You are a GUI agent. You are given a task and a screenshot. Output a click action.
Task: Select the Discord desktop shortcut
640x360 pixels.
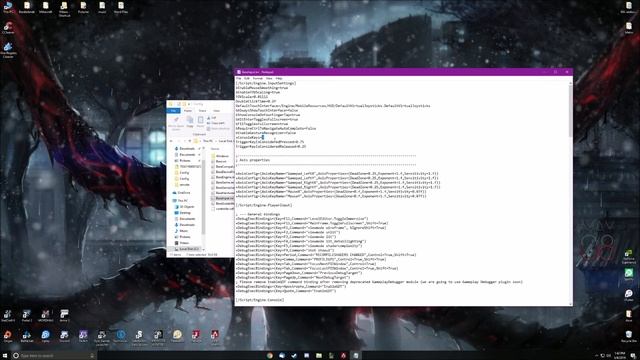[x=64, y=336]
